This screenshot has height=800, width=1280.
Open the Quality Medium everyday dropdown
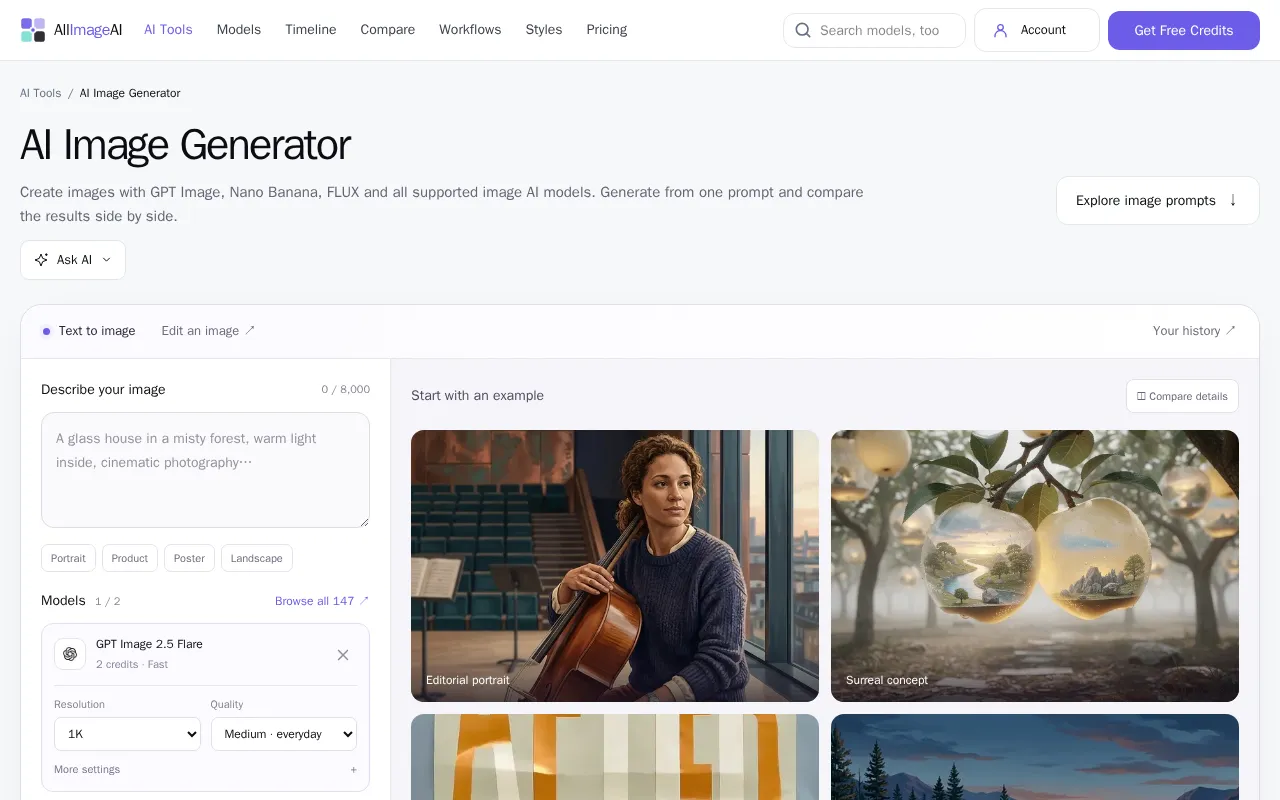pos(284,734)
